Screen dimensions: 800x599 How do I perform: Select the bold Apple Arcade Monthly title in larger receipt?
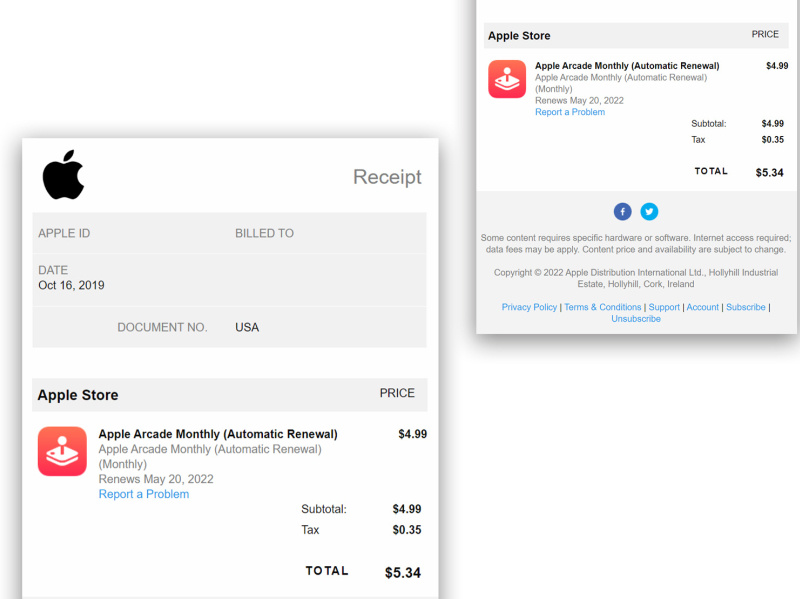tap(218, 434)
